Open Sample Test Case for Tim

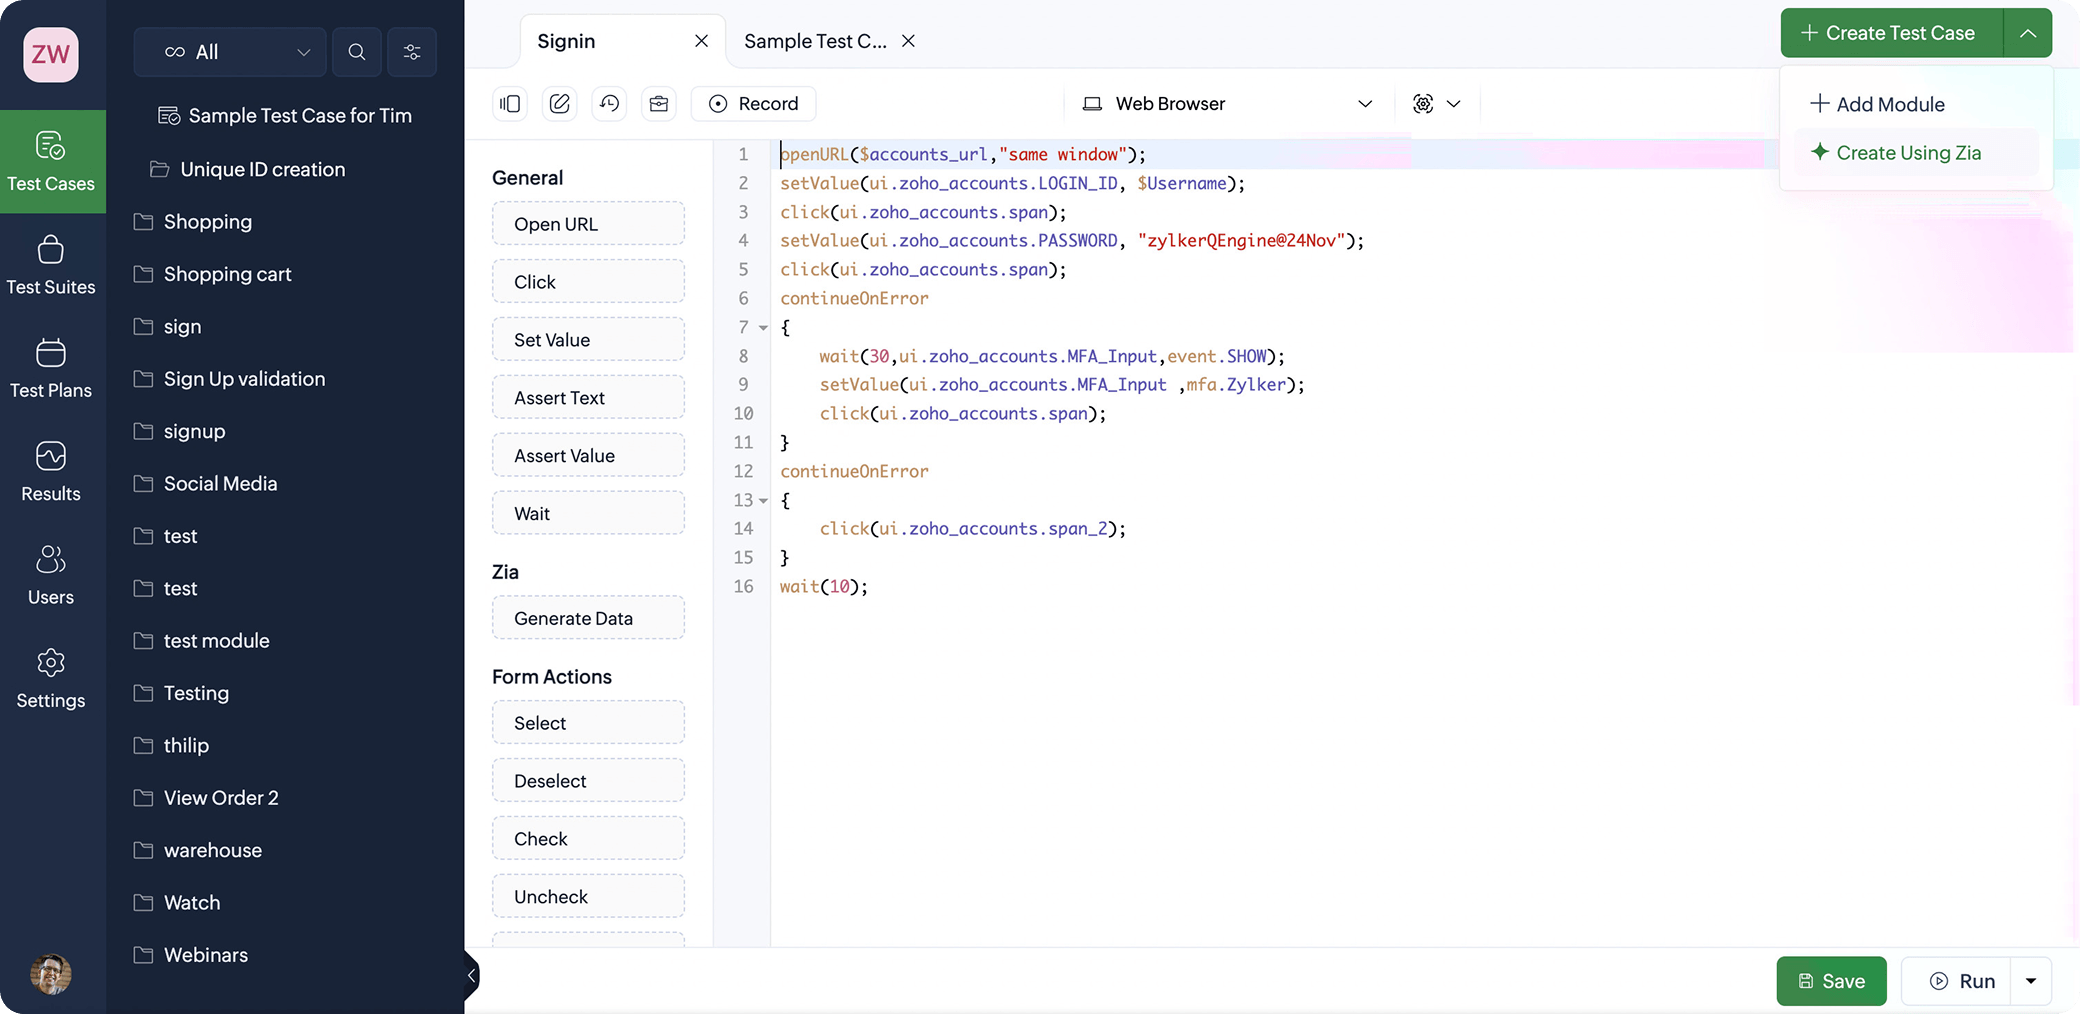pos(285,116)
